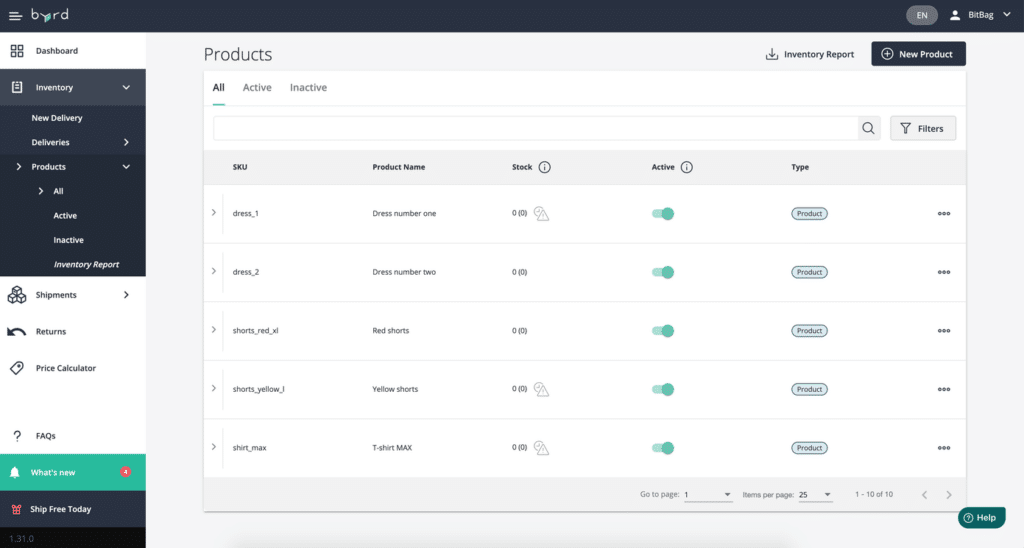Open the more options menu for dress_1
Viewport: 1024px width, 548px height.
pos(944,214)
